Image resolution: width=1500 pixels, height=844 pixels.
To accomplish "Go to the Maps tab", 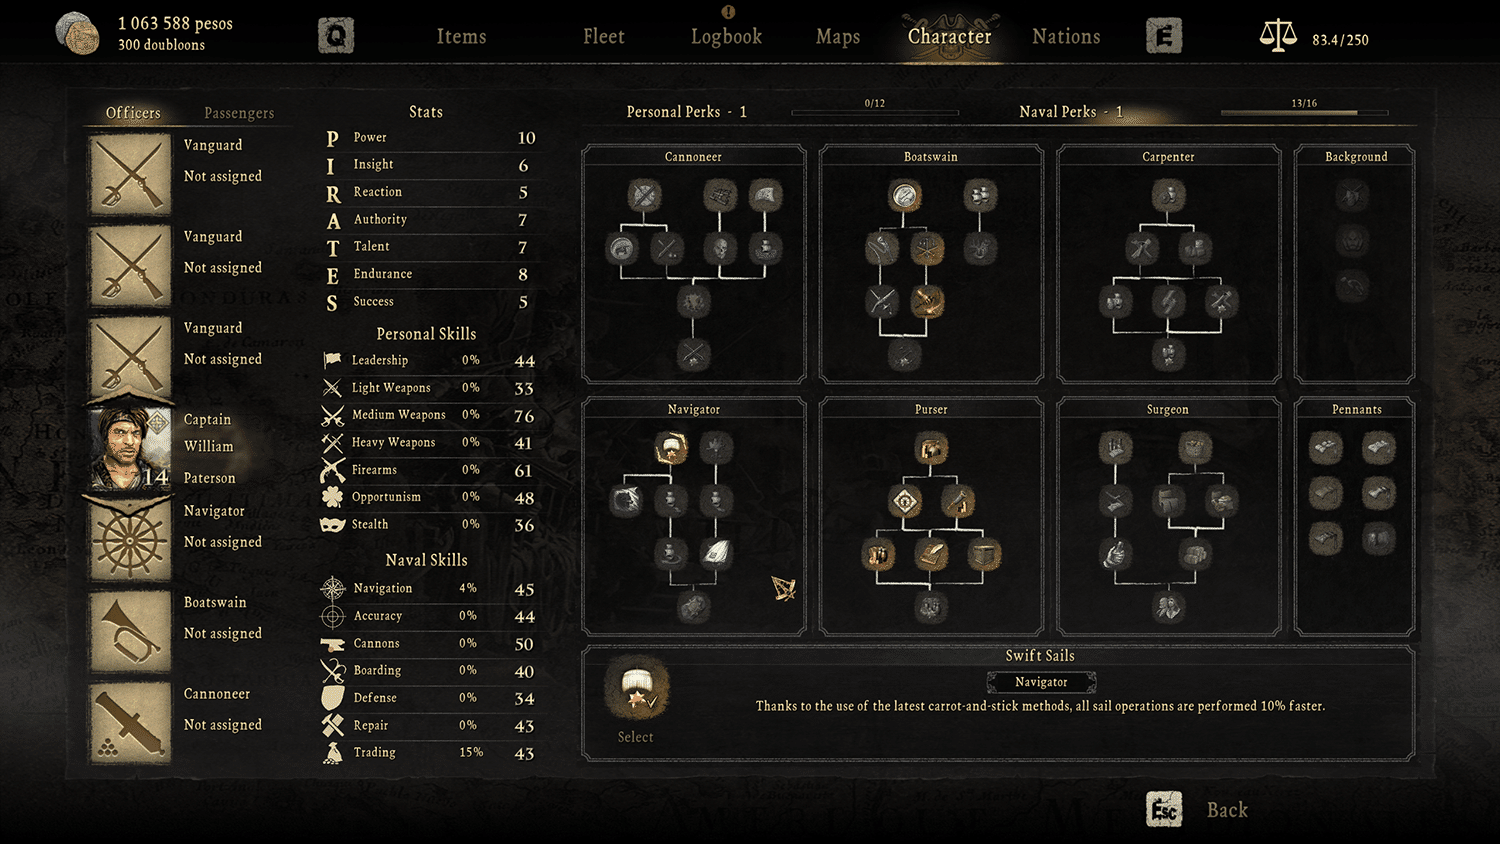I will pyautogui.click(x=838, y=37).
